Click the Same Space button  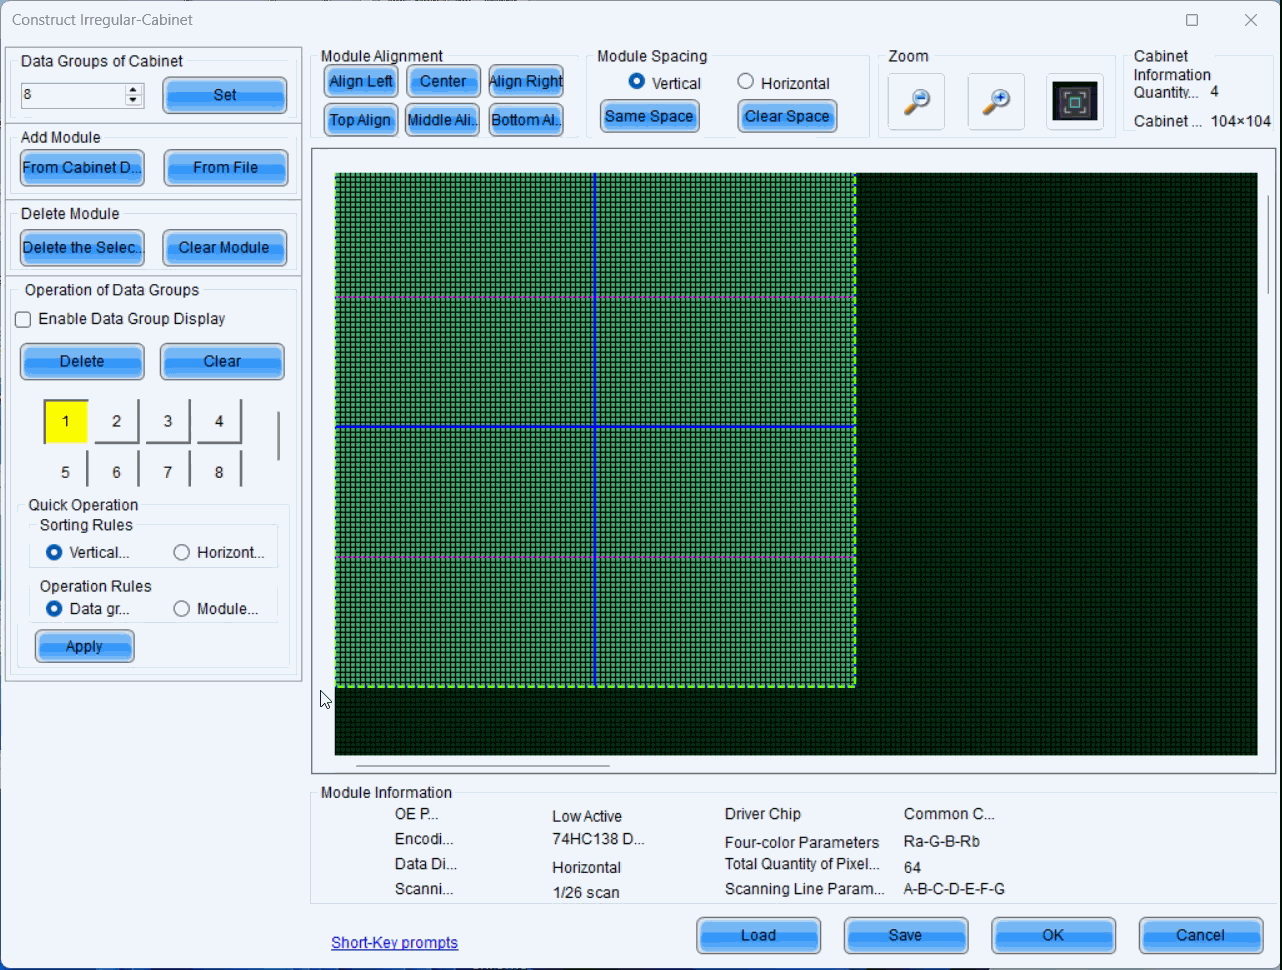[649, 116]
